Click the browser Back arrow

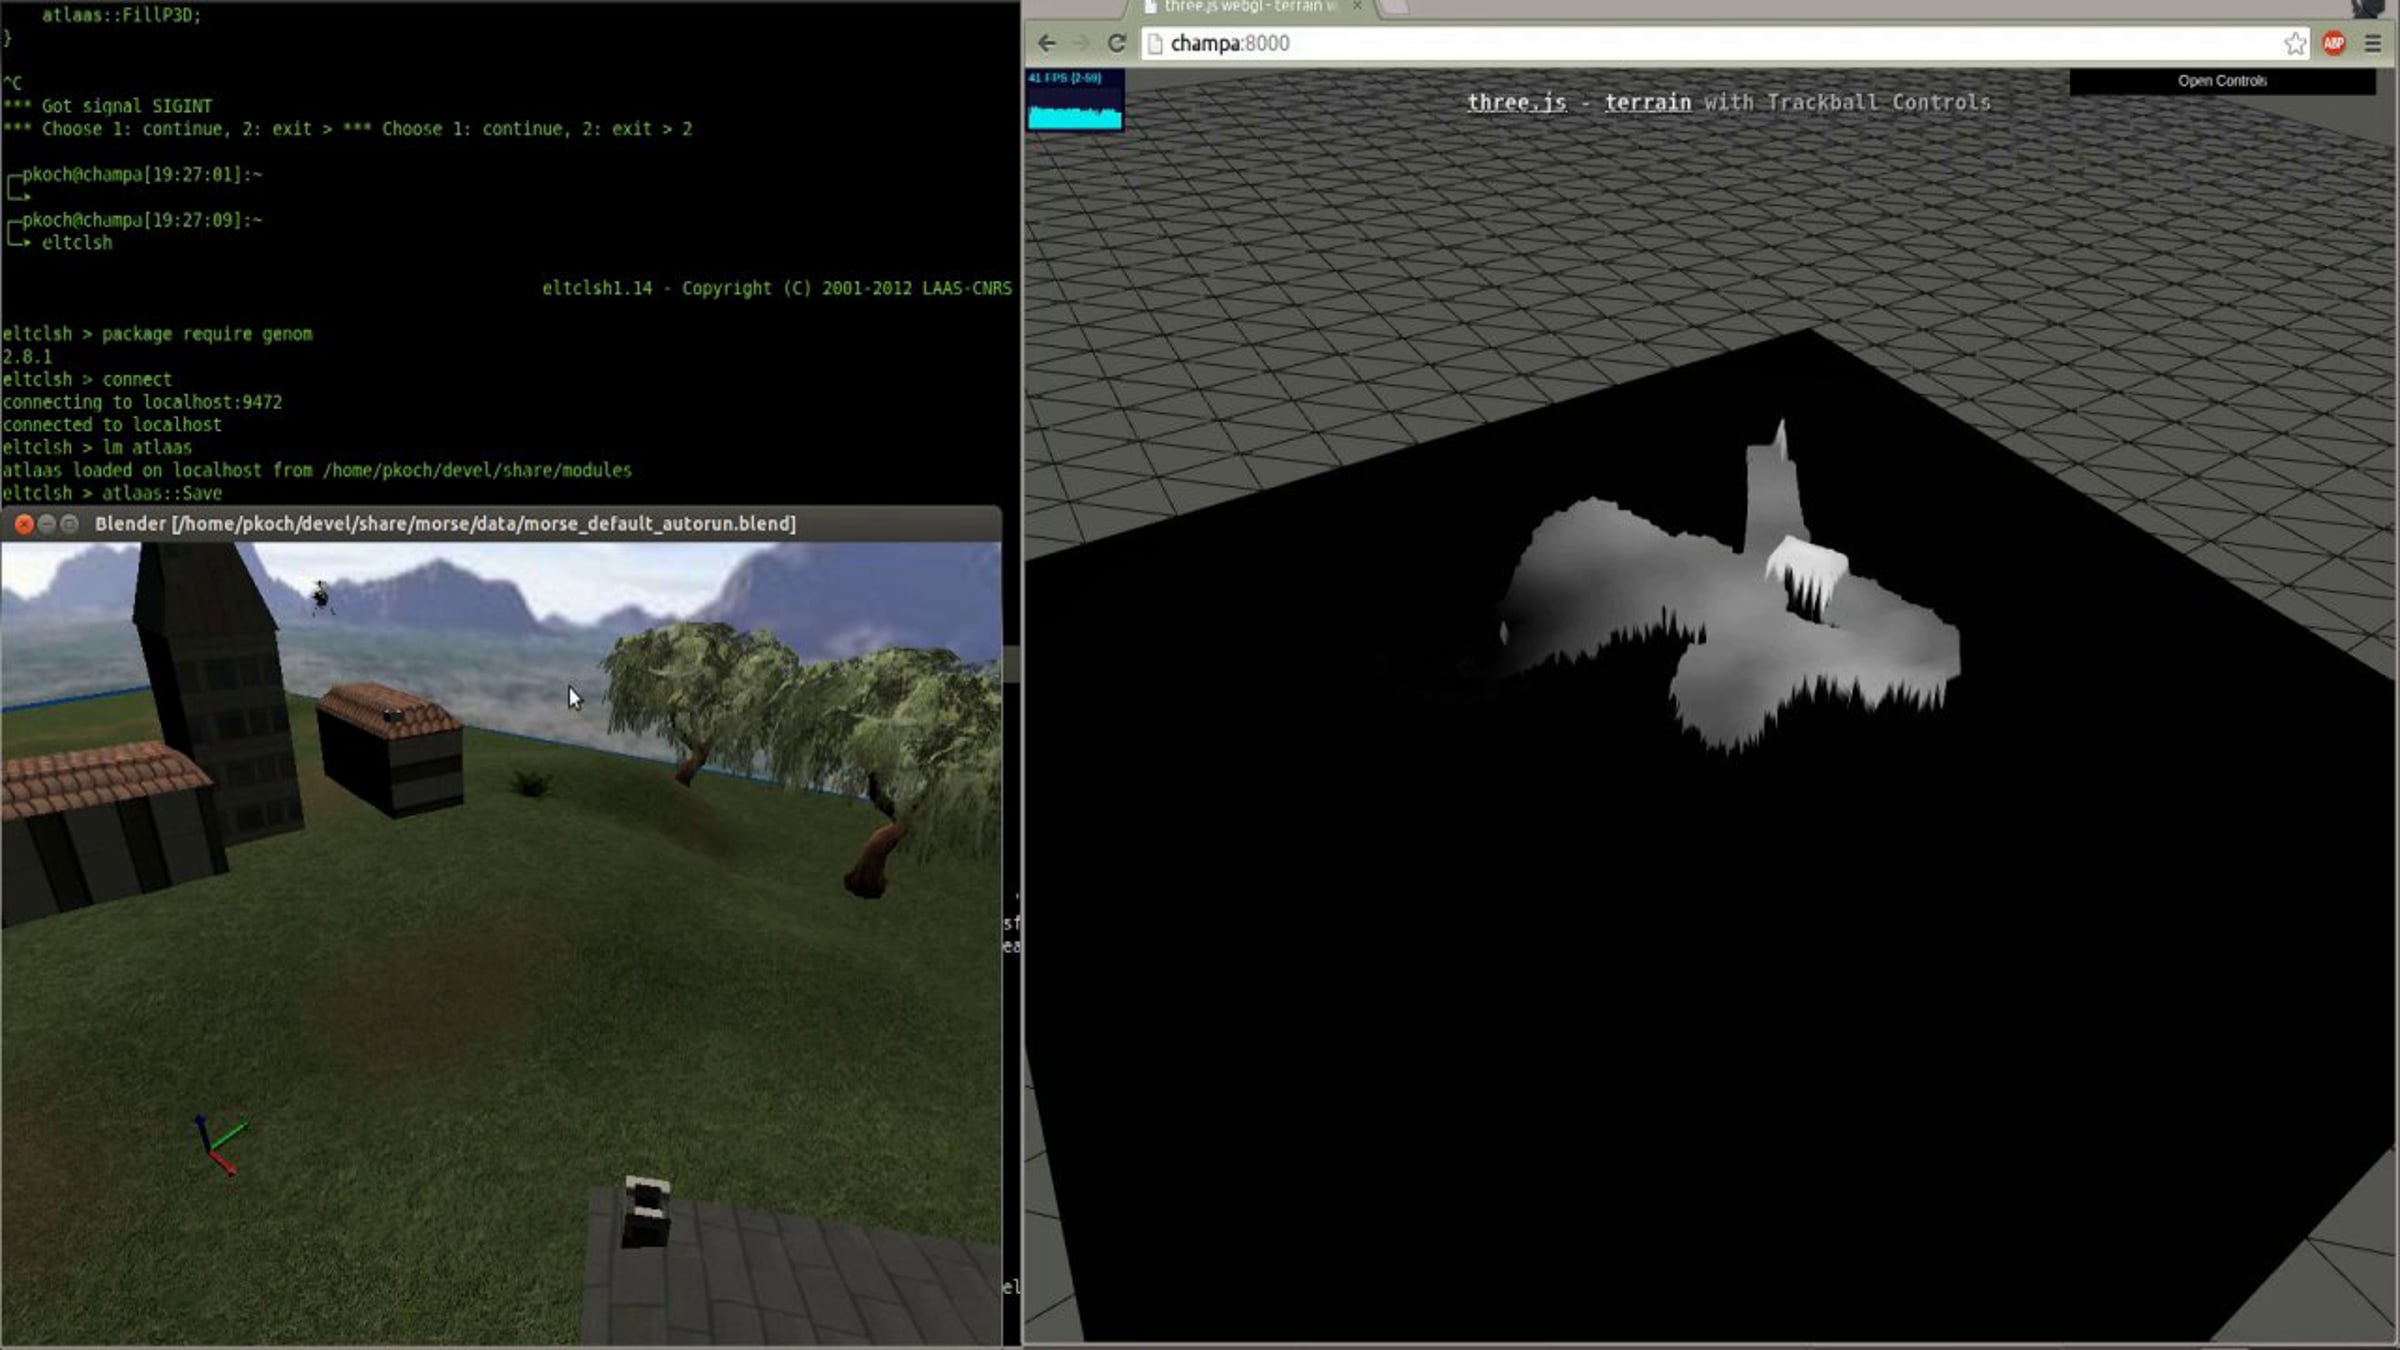coord(1046,43)
